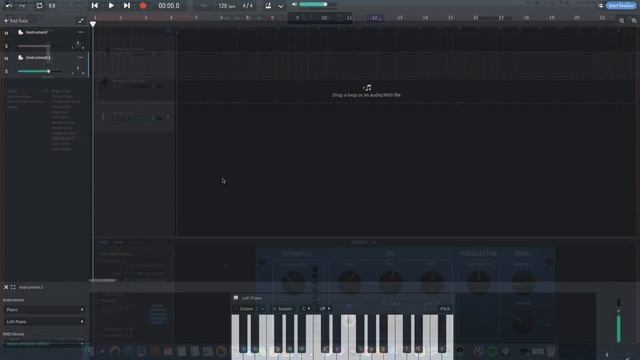Click bar 3 on the timeline ruler
640x360 pixels.
tap(146, 18)
